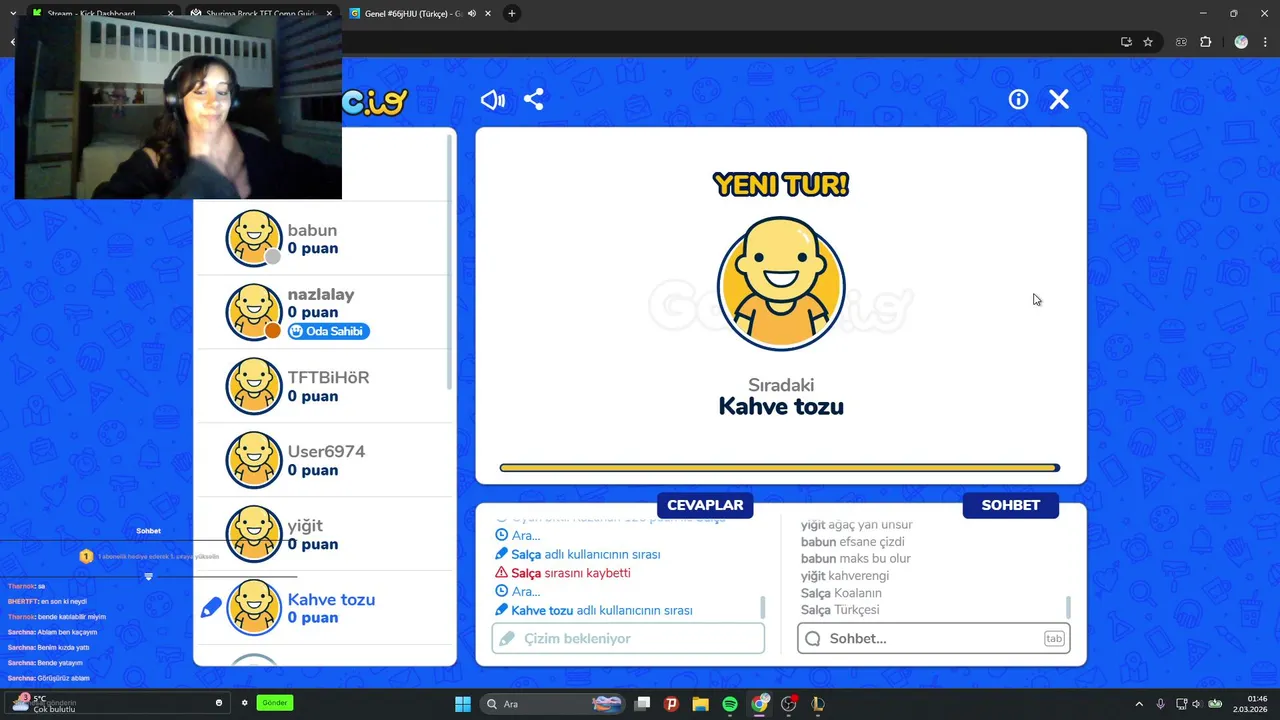Open the network tray icon
The width and height of the screenshot is (1280, 720).
[x=1181, y=704]
